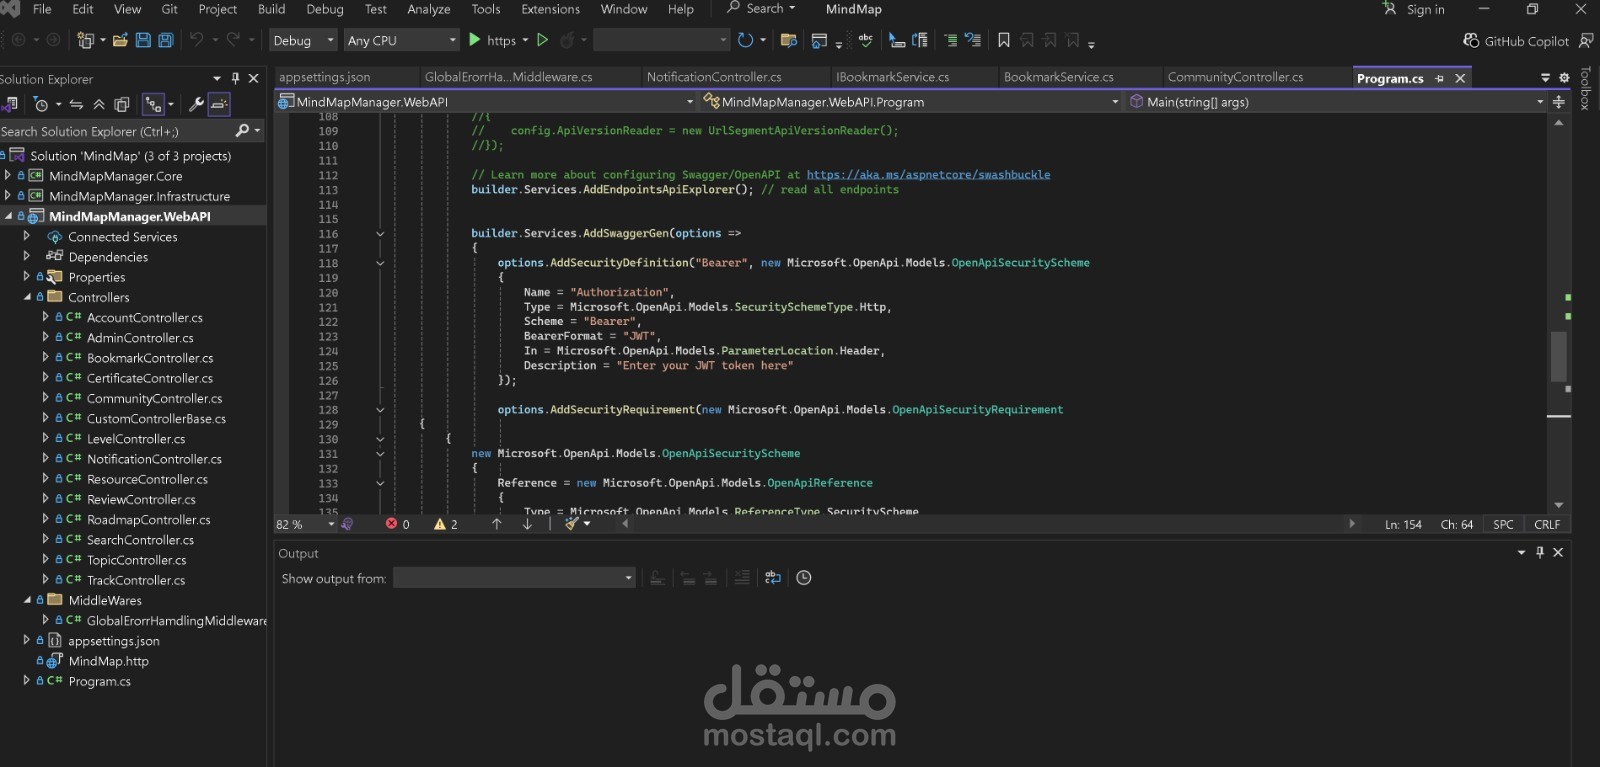This screenshot has height=767, width=1600.
Task: Expand the Dependencies node
Action: coord(27,257)
